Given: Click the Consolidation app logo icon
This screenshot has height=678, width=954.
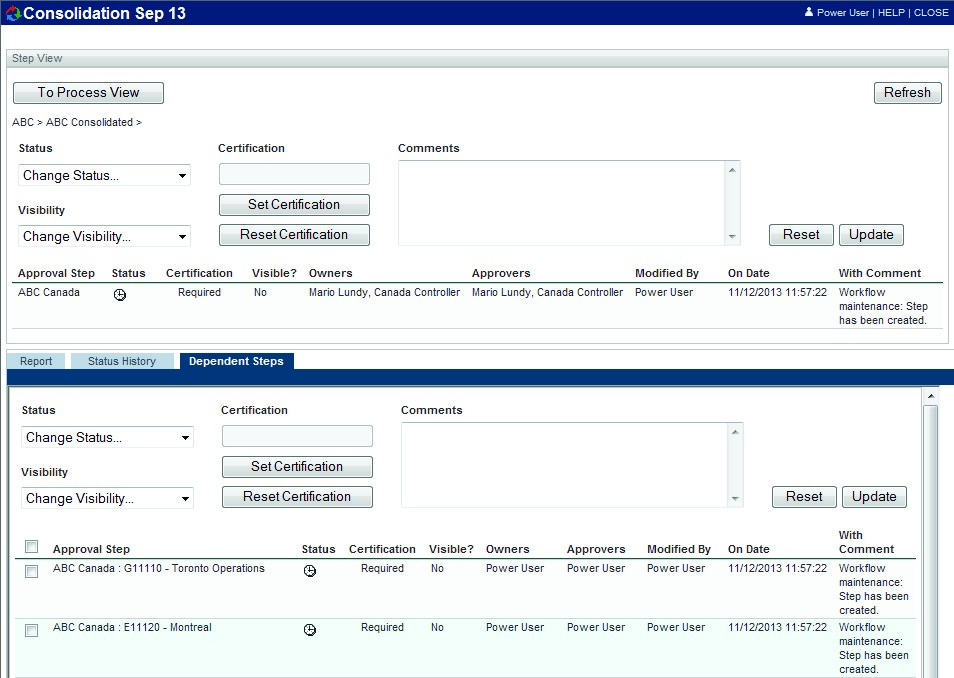Looking at the screenshot, I should pos(13,13).
